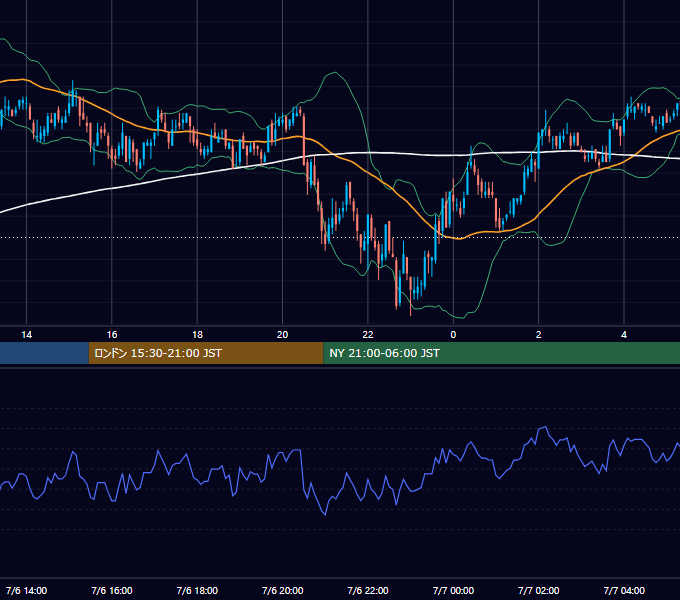Click hour label 14 on price chart axis
The width and height of the screenshot is (680, 600).
(26, 334)
